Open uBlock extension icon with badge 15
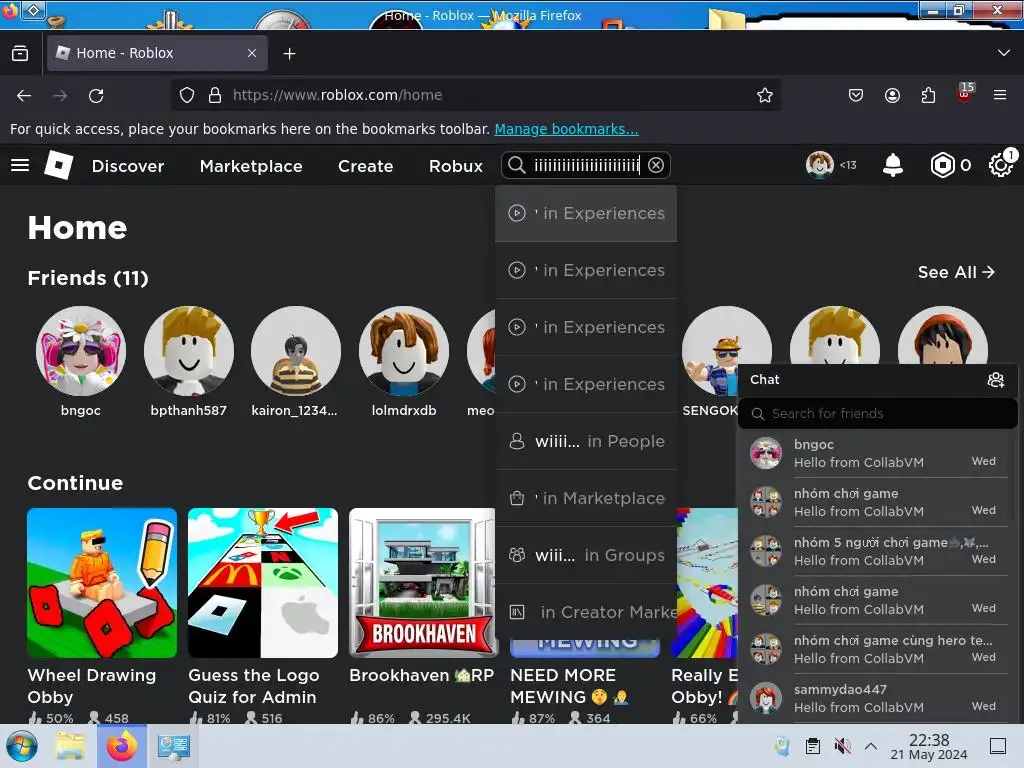The width and height of the screenshot is (1024, 768). (x=965, y=93)
